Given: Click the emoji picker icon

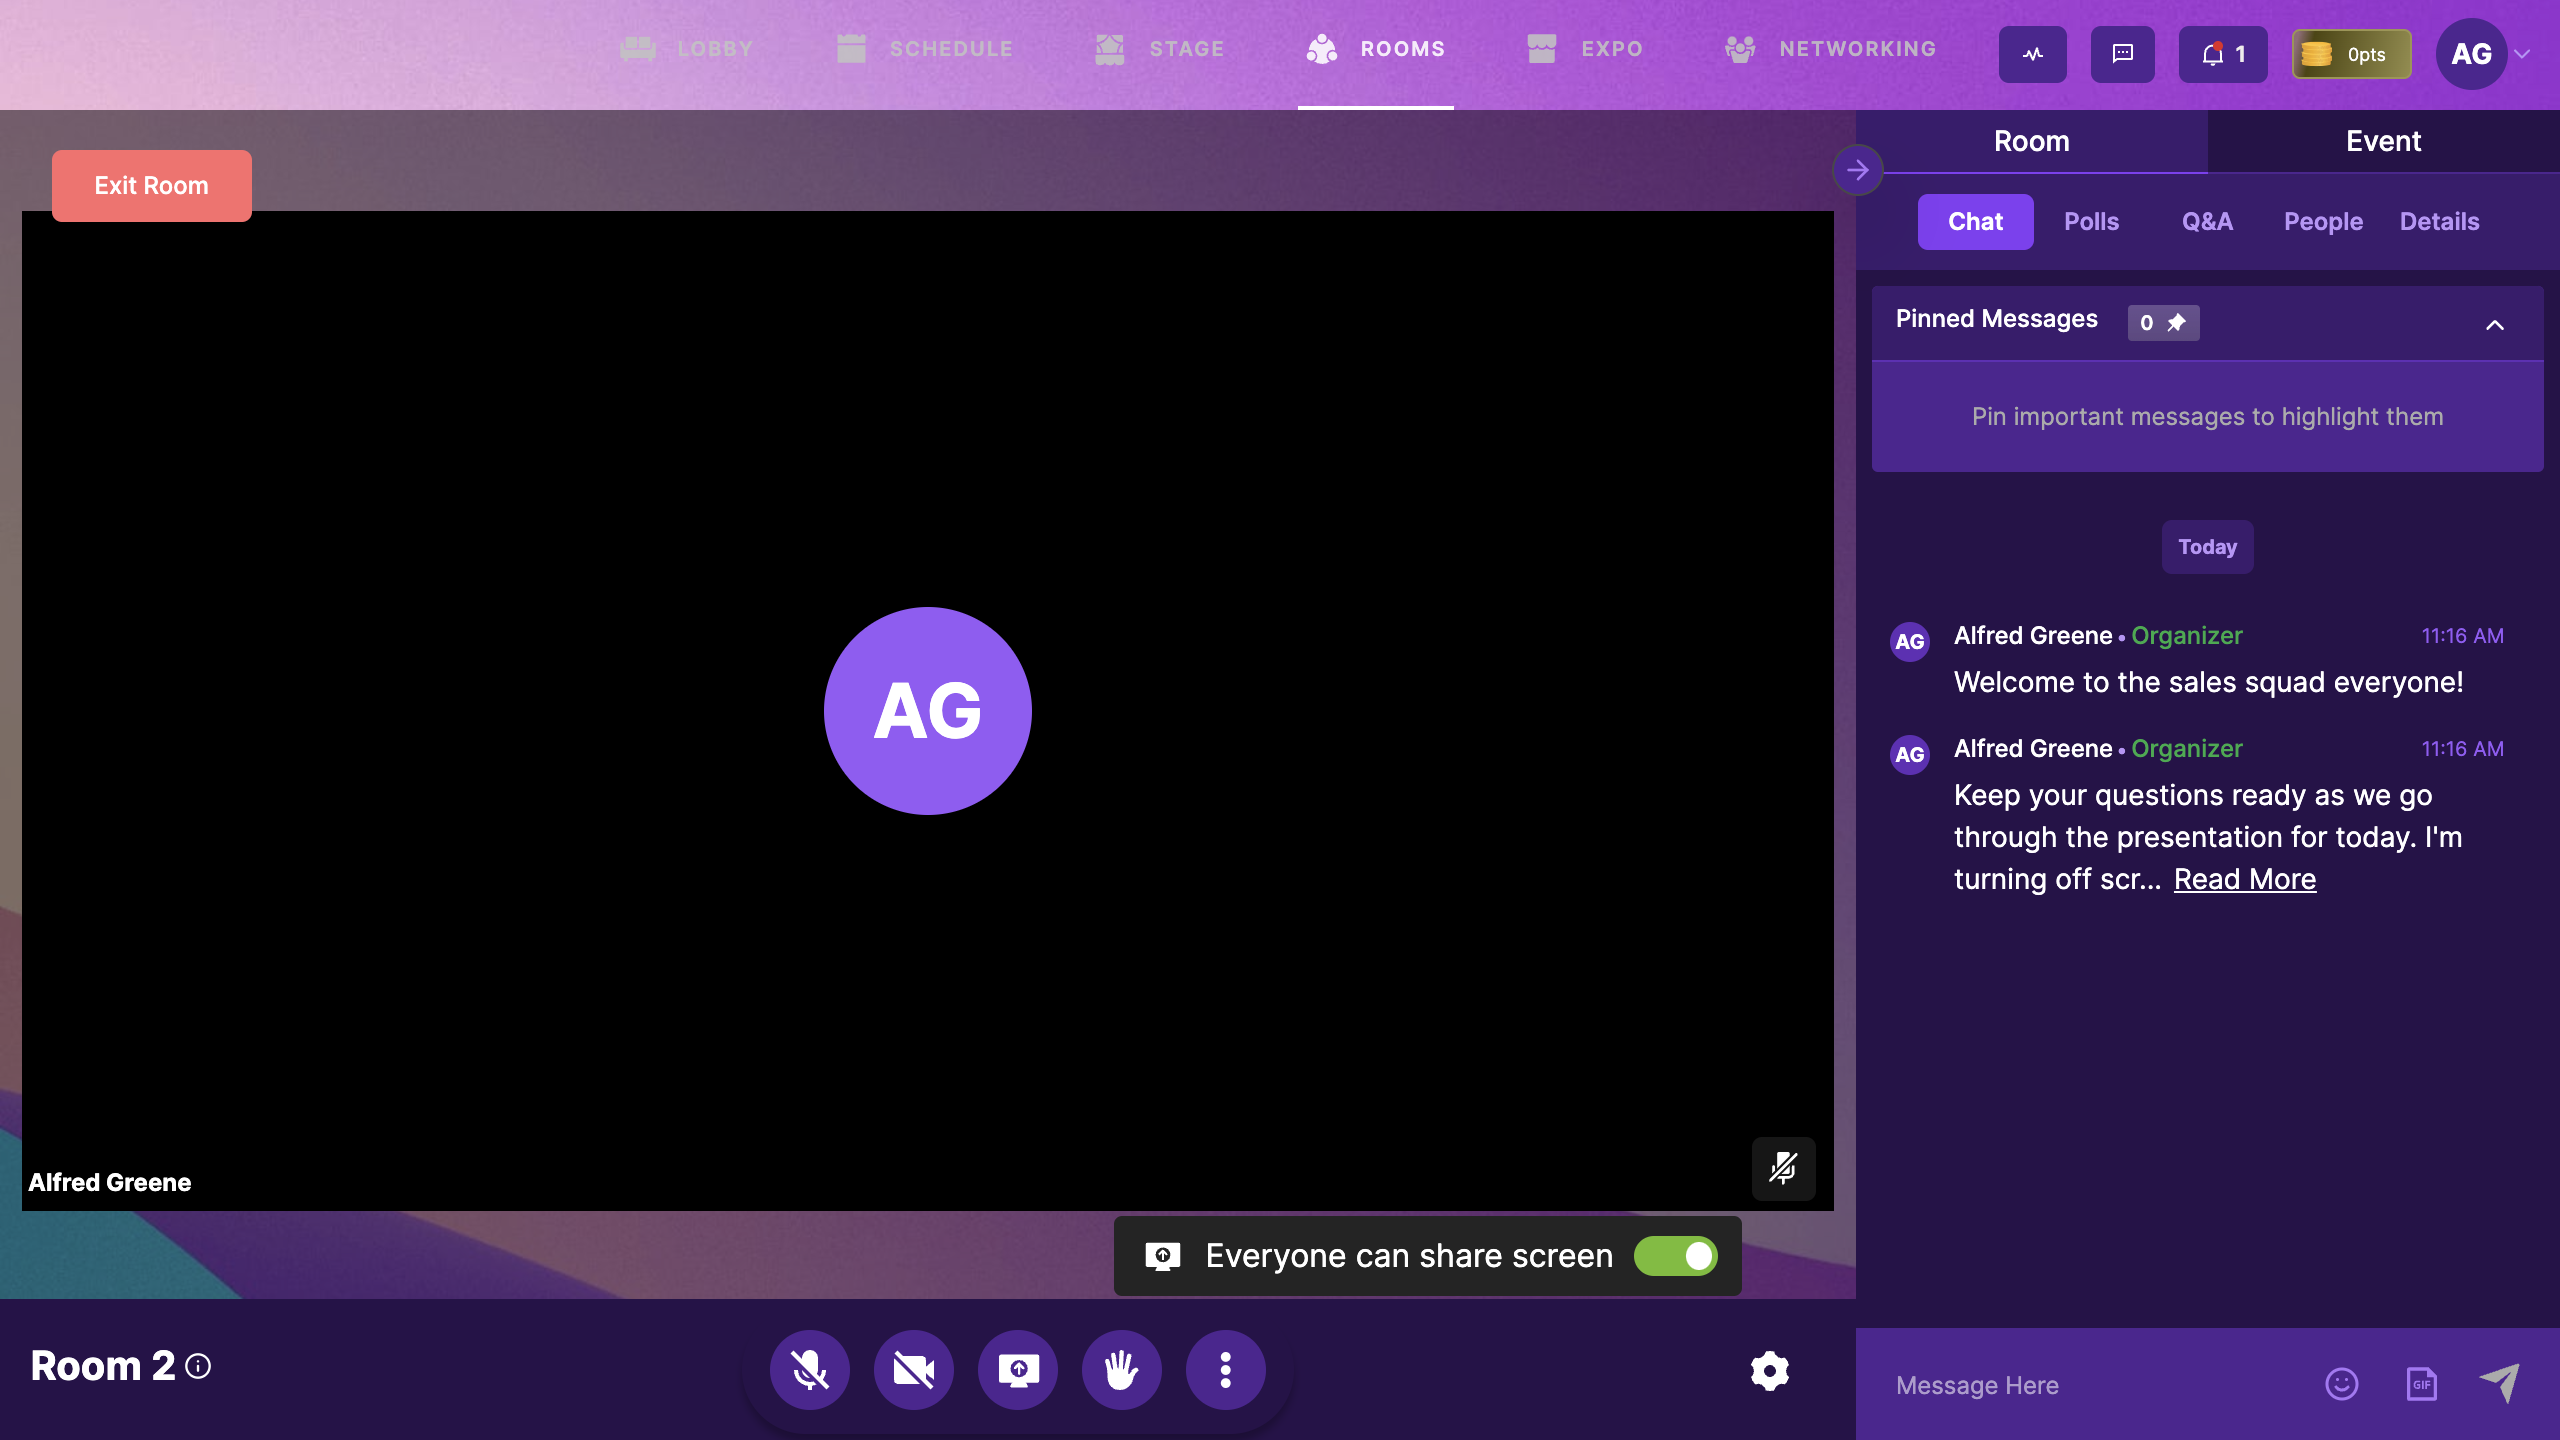Looking at the screenshot, I should click(2341, 1384).
